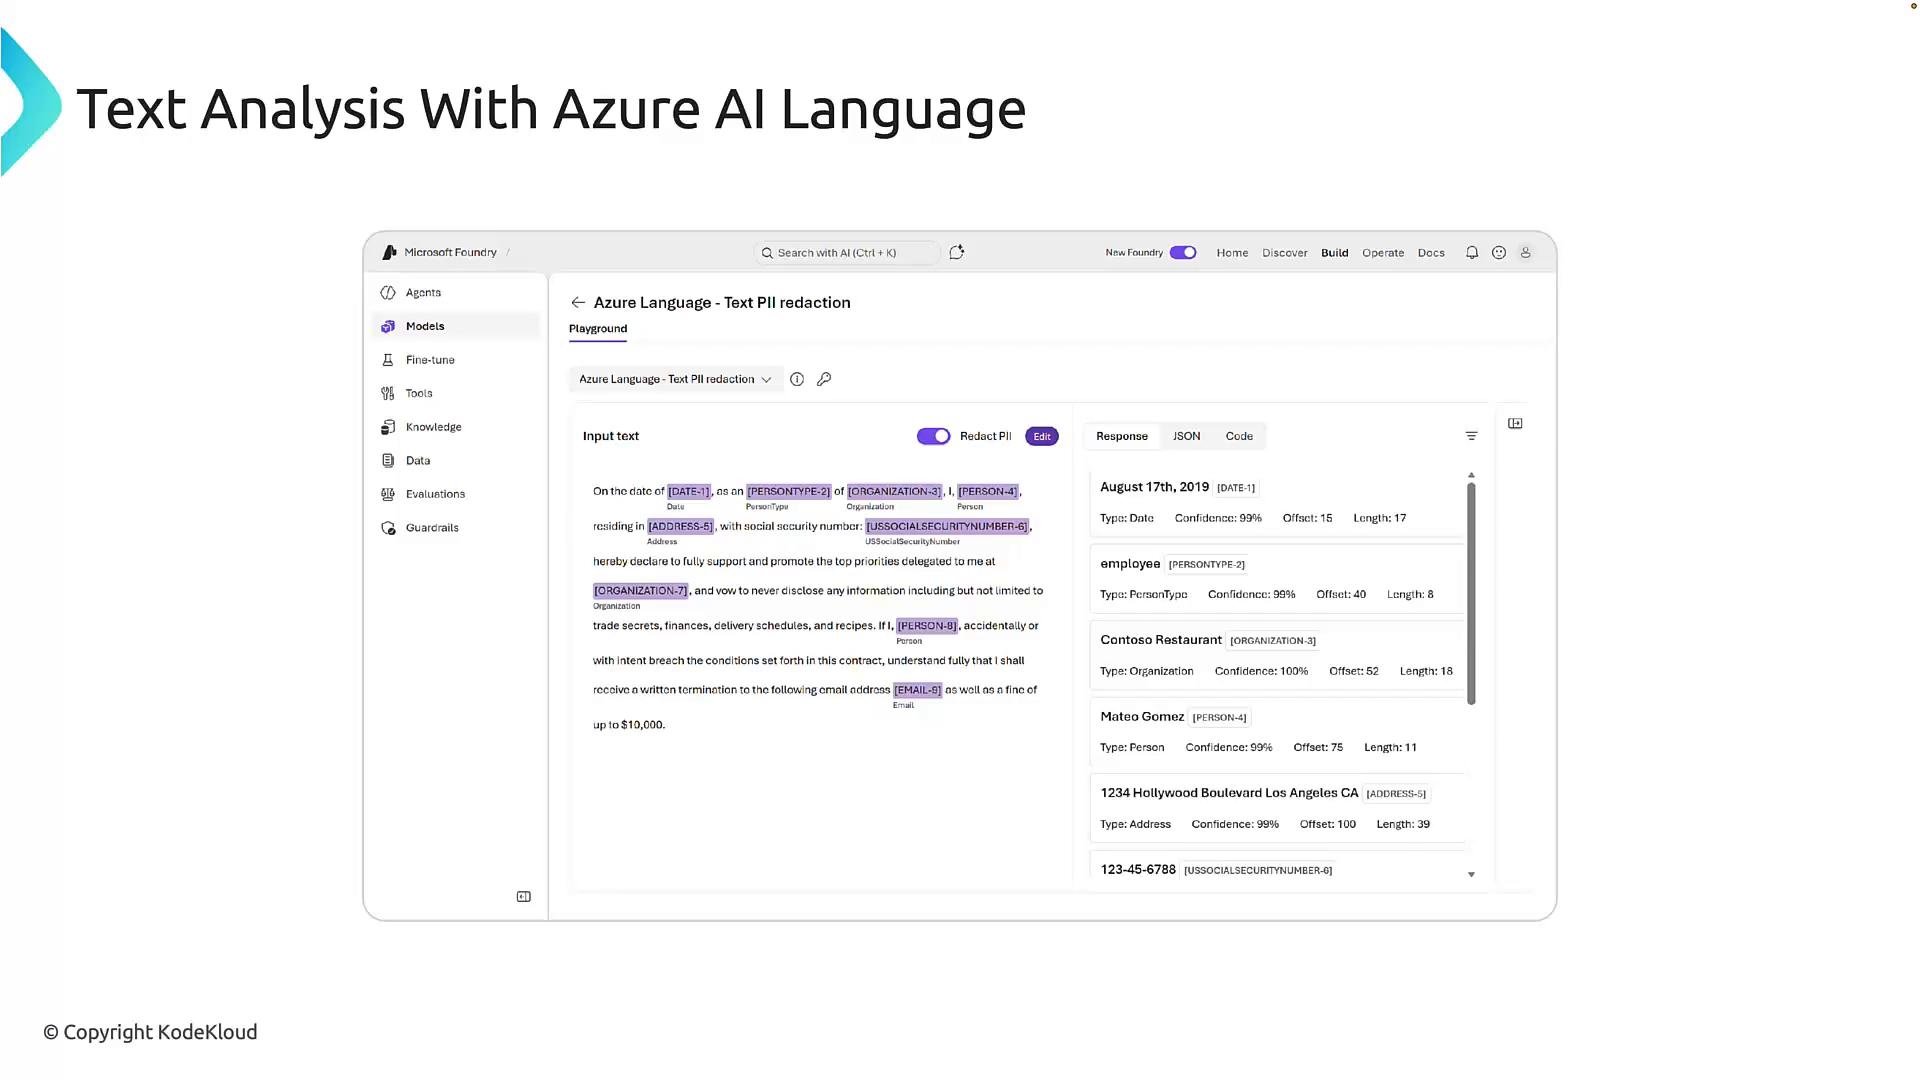Open the Home menu item
Screen dimensions: 1920x1080
tap(1232, 253)
